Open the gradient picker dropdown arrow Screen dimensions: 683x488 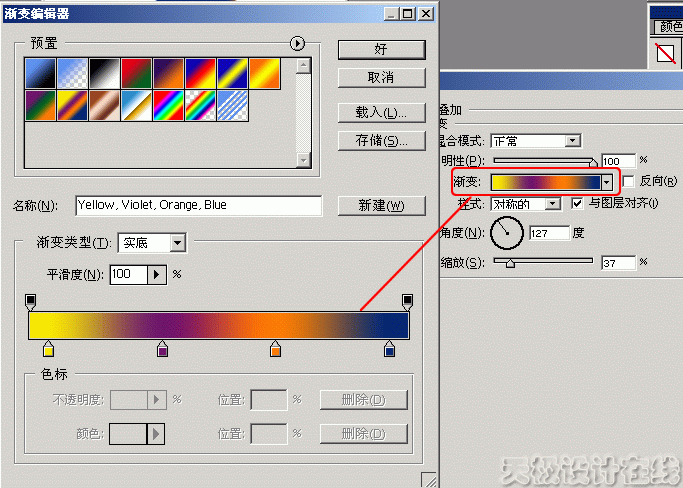pyautogui.click(x=607, y=182)
